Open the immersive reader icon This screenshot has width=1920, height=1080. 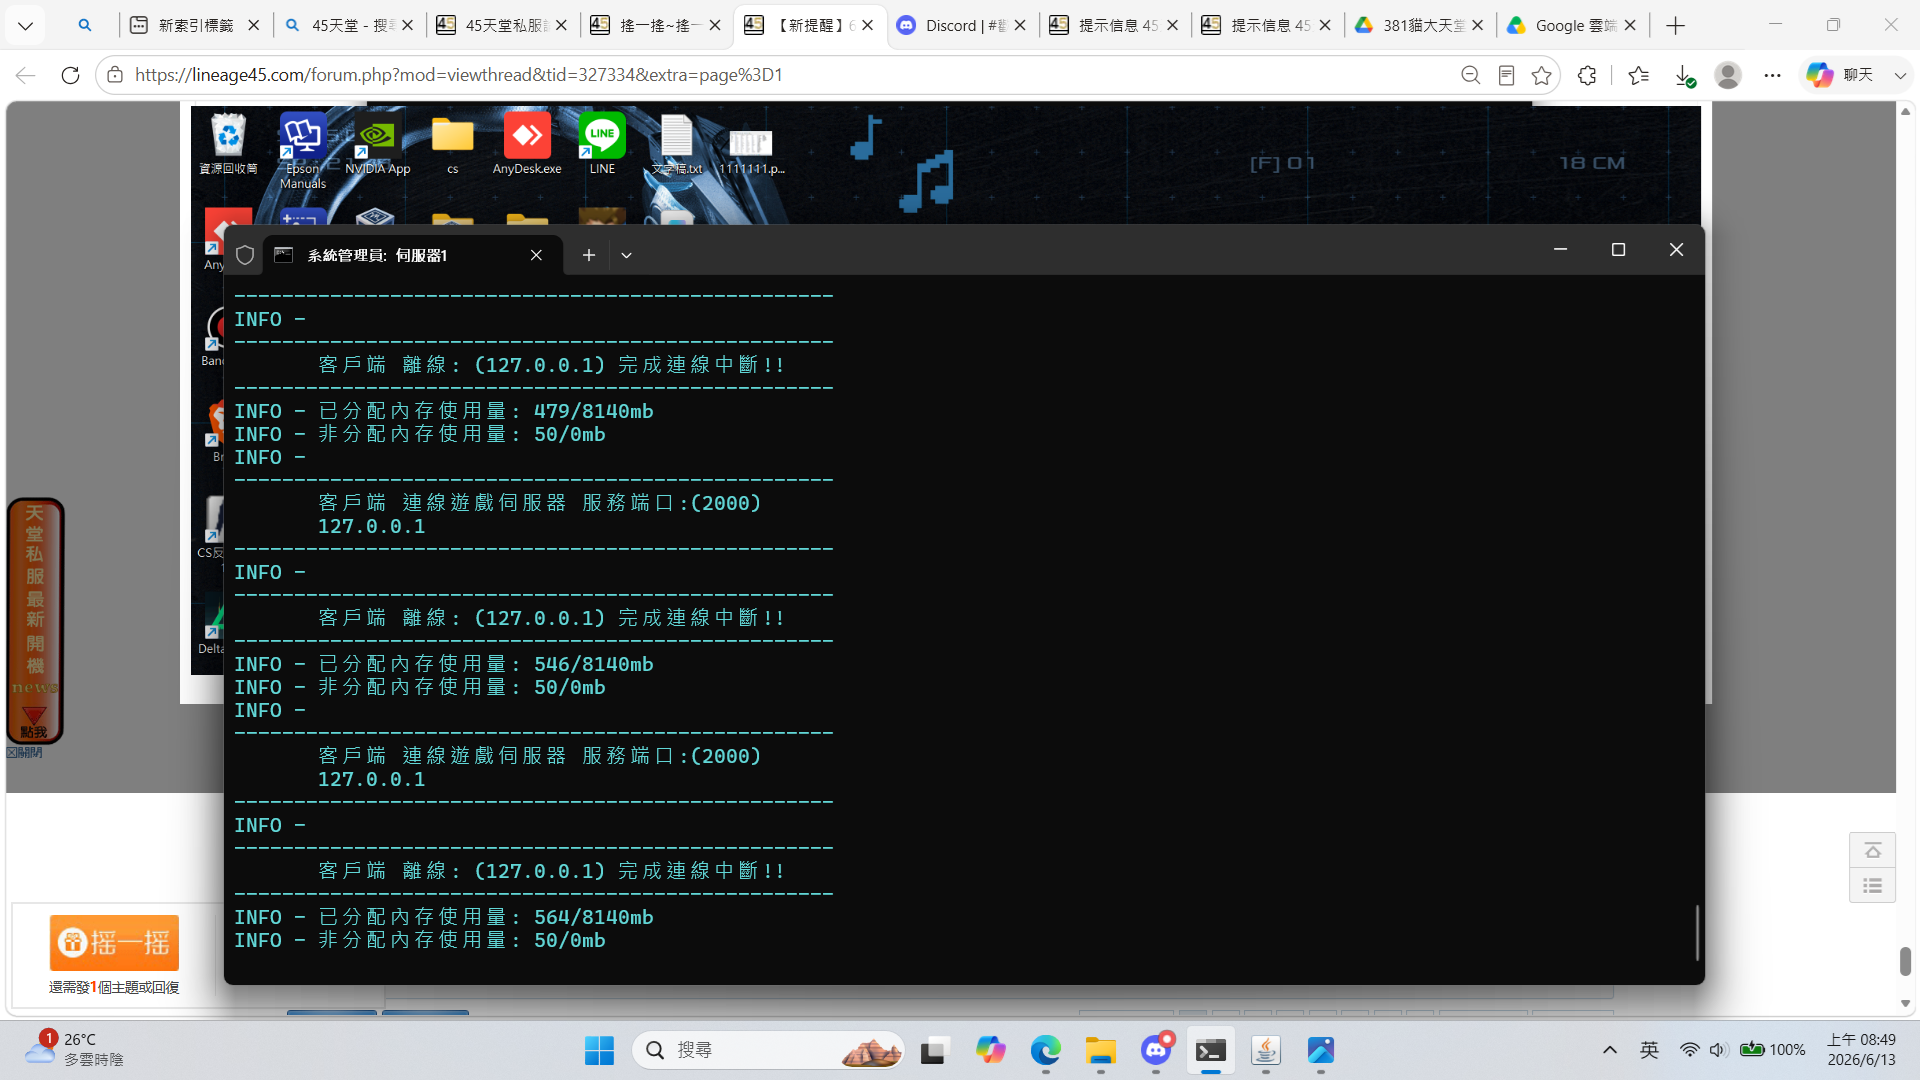[1506, 75]
